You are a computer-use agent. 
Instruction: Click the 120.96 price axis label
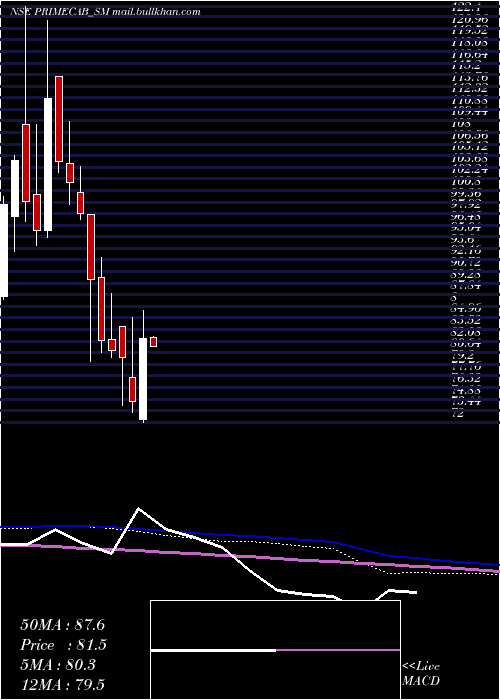[x=469, y=20]
